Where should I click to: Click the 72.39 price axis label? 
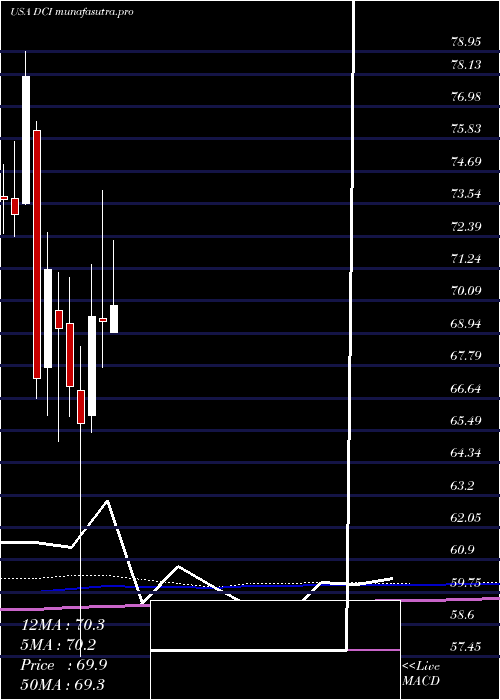(466, 227)
